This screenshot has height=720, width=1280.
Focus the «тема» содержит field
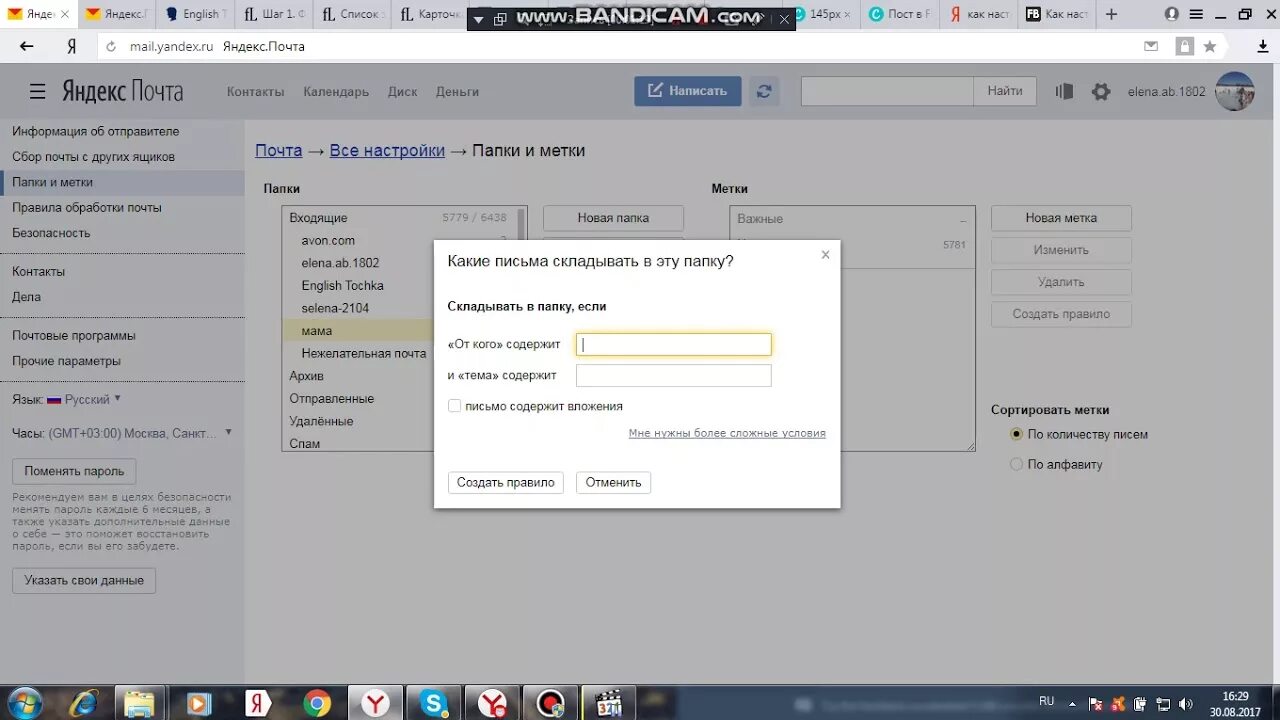(673, 375)
